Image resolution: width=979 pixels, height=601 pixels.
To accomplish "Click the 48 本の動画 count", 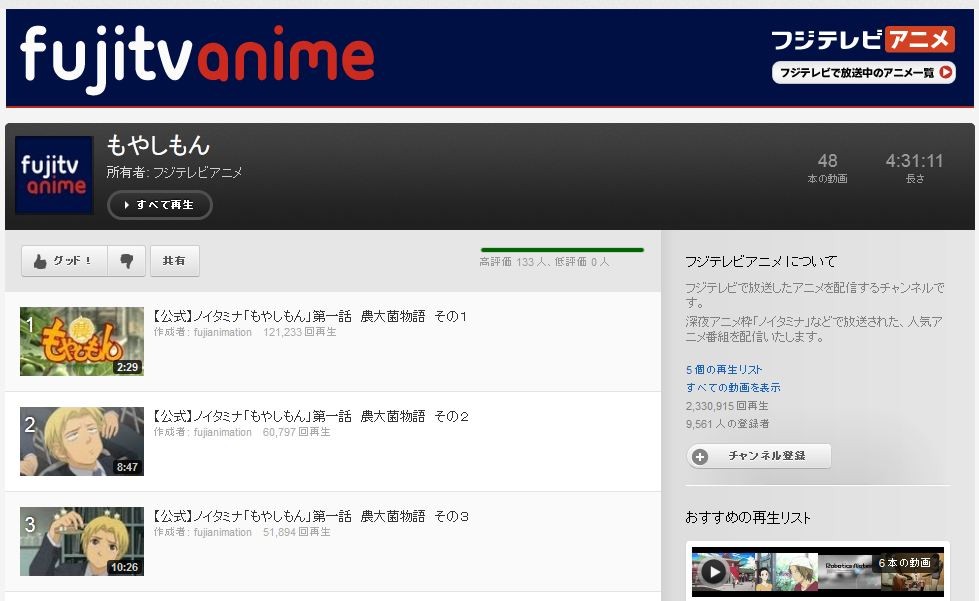I will (x=827, y=169).
